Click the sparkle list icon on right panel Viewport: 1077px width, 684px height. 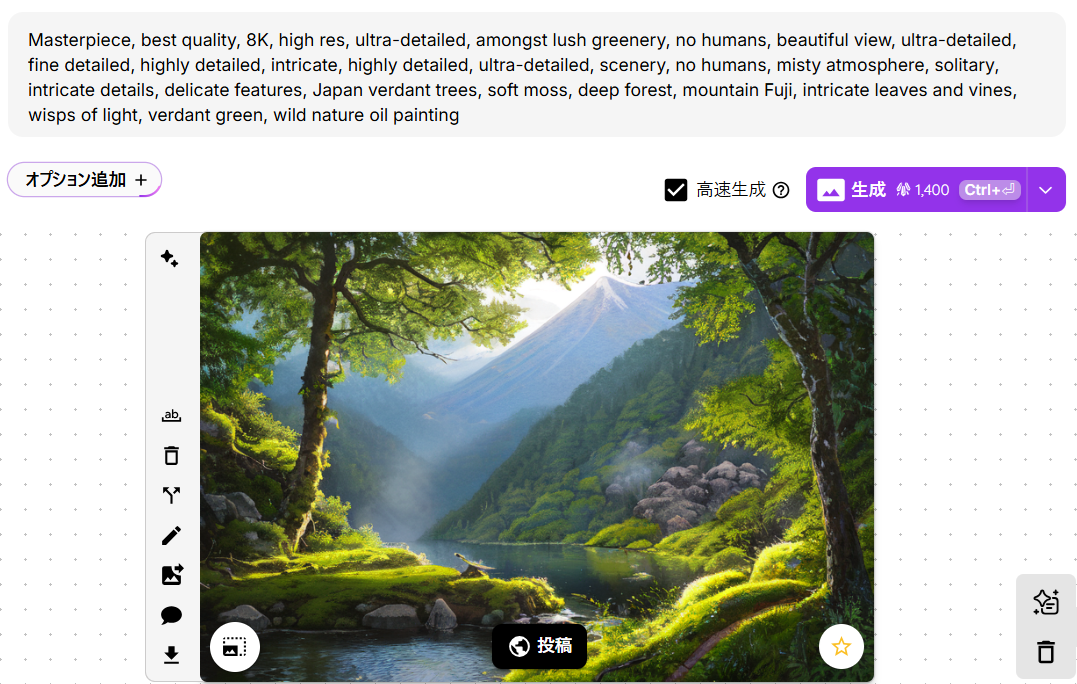coord(1046,602)
